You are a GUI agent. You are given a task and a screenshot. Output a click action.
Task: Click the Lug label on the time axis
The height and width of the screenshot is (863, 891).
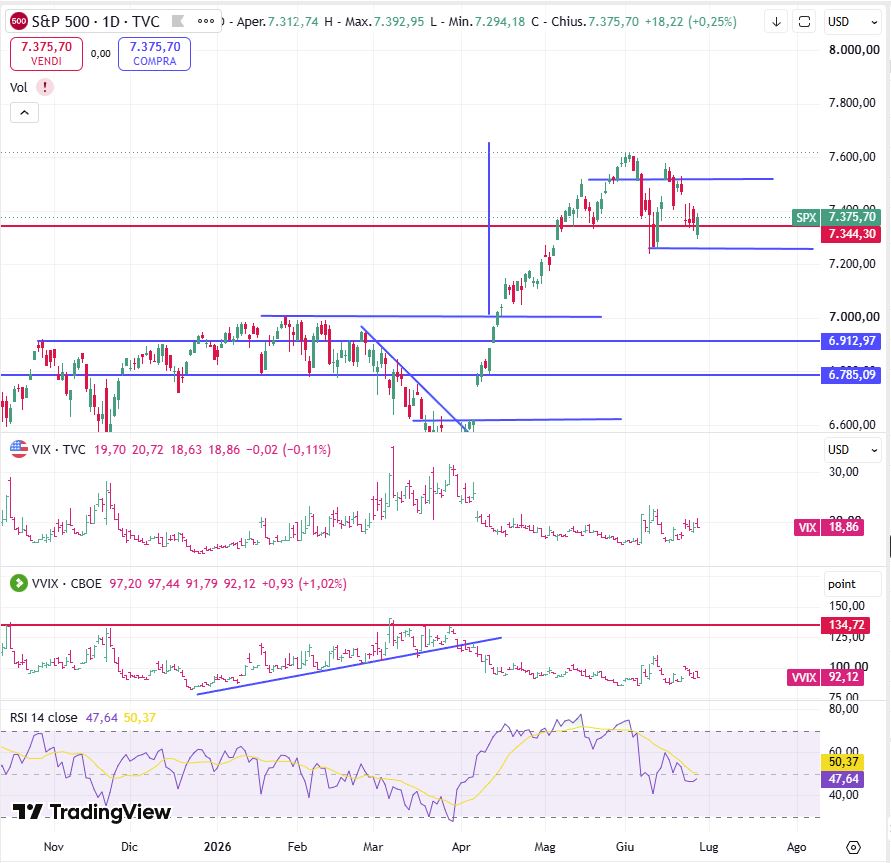click(709, 847)
